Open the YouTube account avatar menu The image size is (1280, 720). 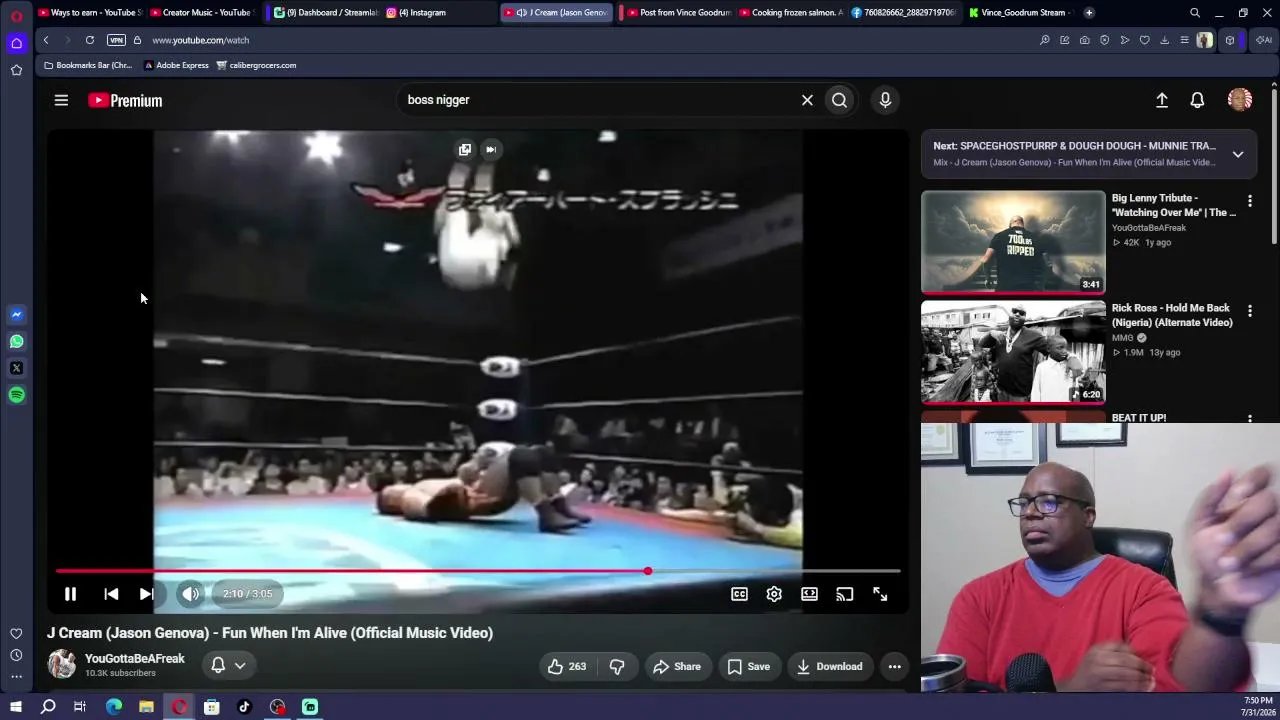(1240, 100)
